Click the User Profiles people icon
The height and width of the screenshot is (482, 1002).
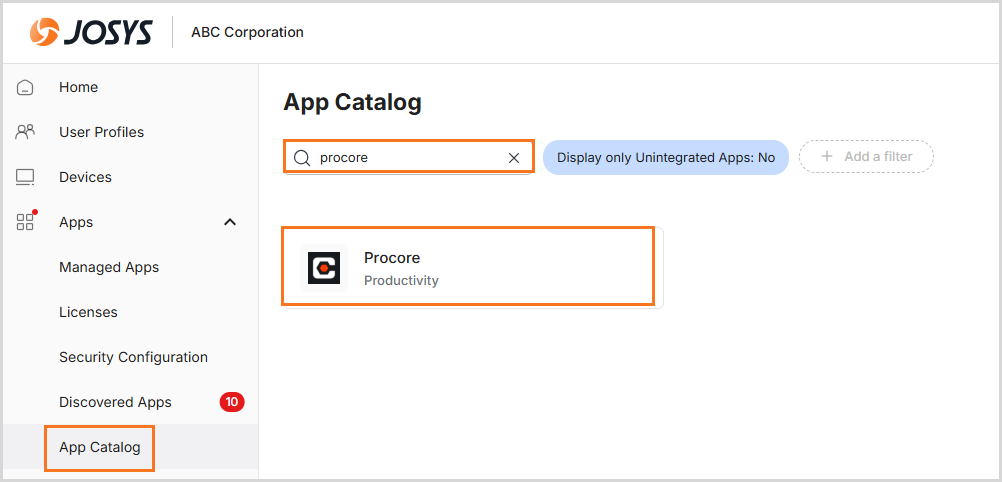click(x=26, y=132)
